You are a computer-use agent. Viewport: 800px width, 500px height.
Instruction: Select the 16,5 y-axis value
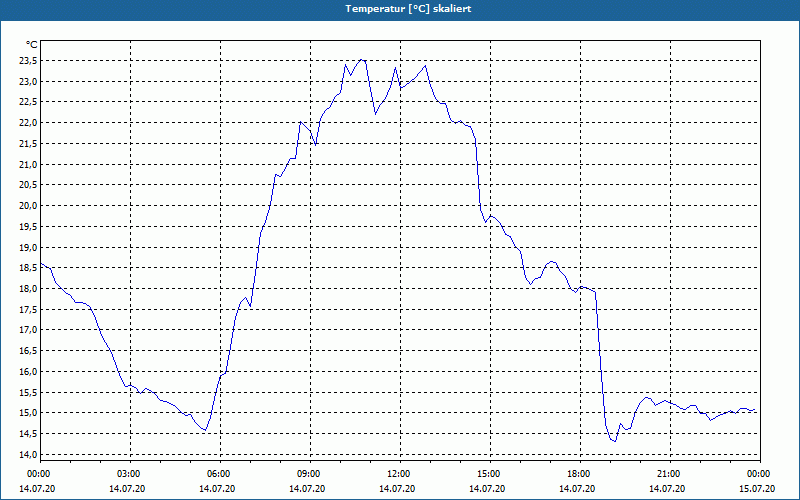28,351
